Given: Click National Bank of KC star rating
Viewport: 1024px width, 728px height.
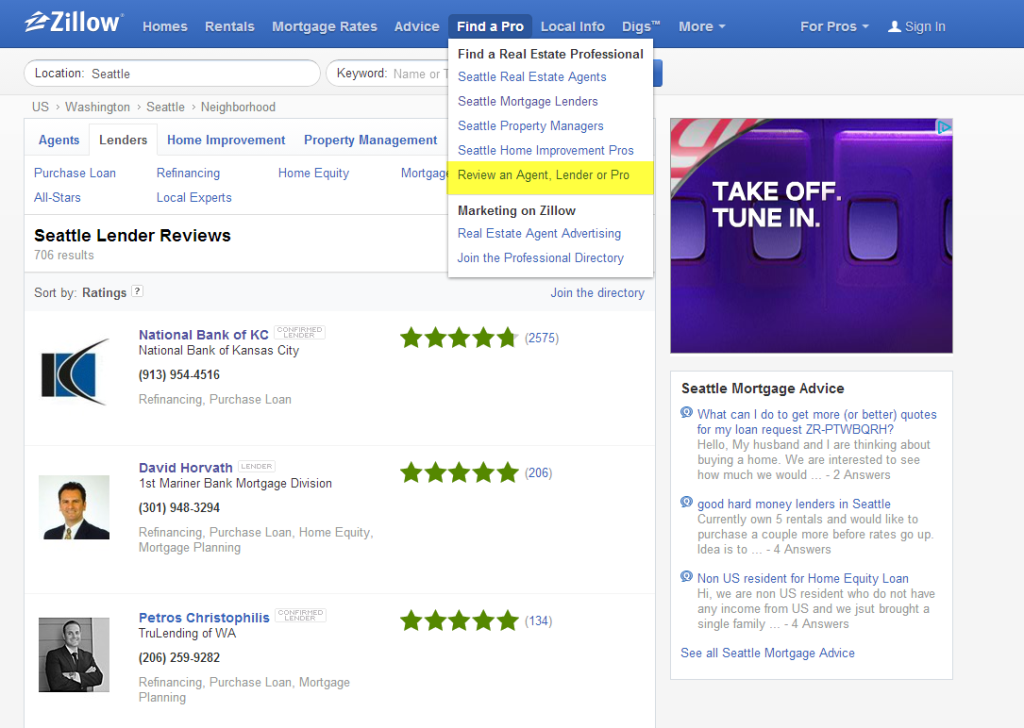Looking at the screenshot, I should (459, 338).
